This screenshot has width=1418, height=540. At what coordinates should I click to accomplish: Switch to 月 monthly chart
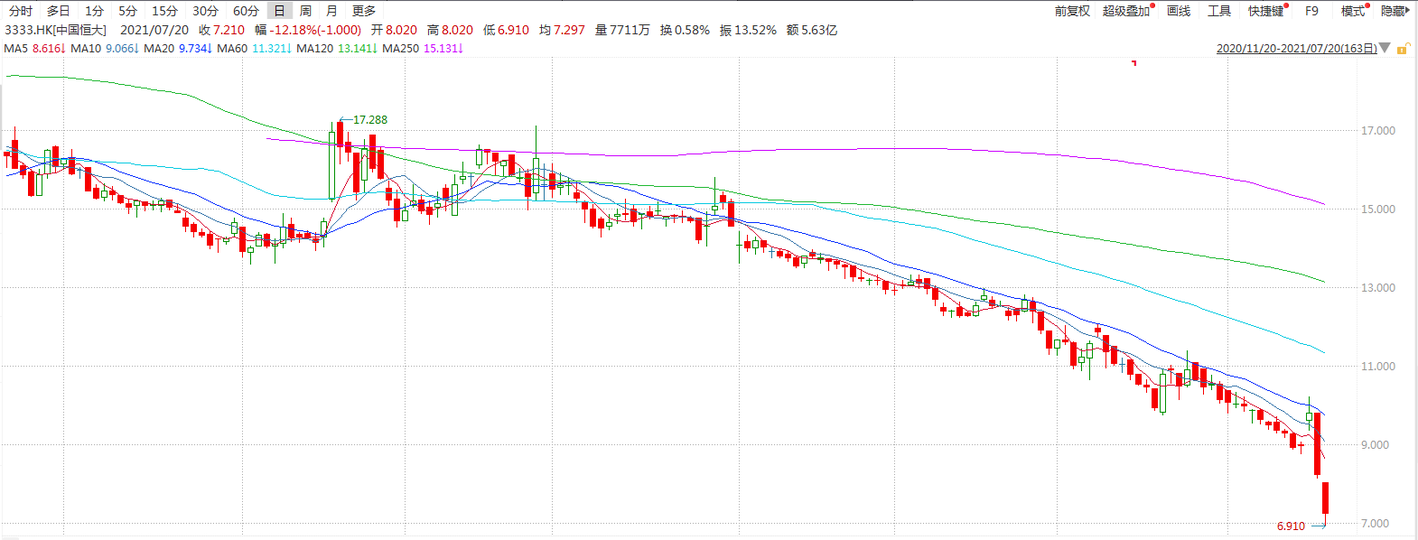(331, 11)
